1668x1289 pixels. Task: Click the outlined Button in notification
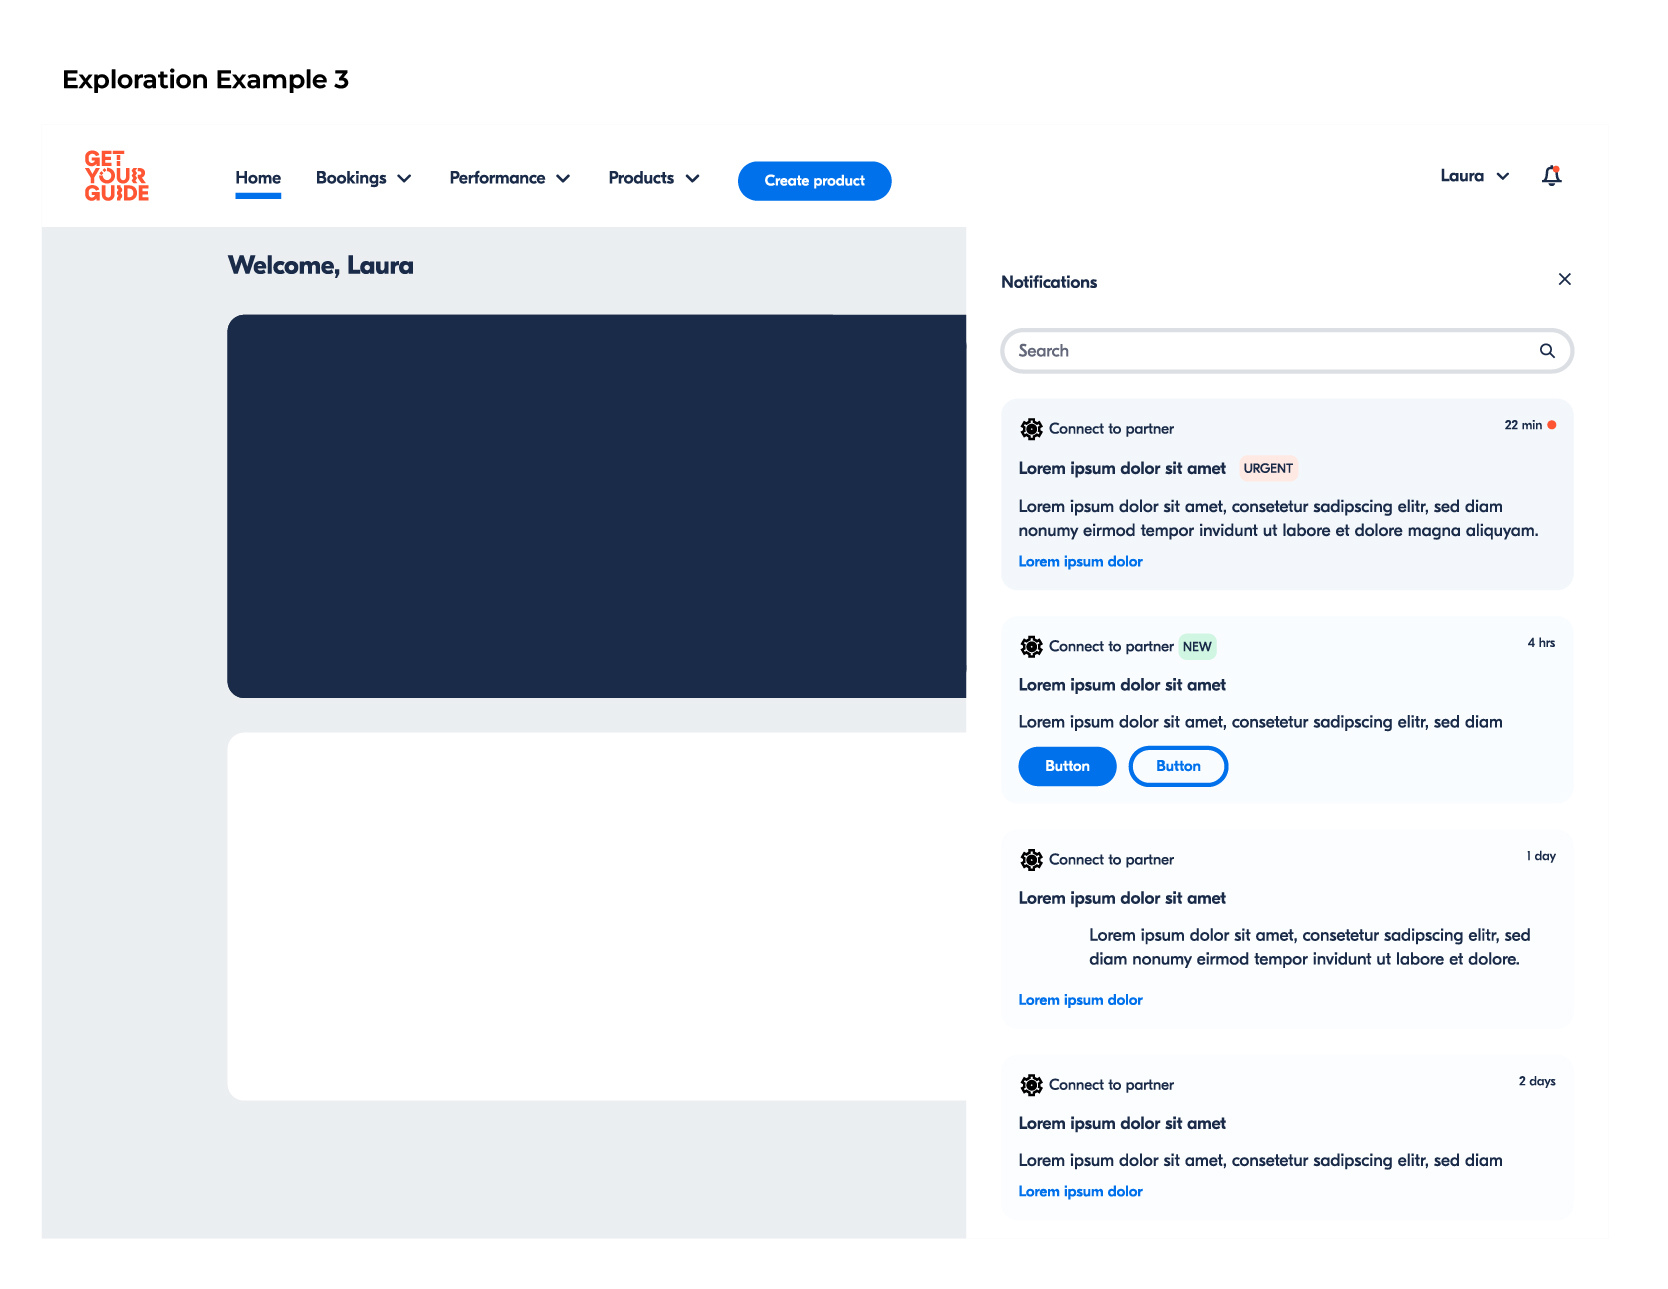[x=1178, y=766]
